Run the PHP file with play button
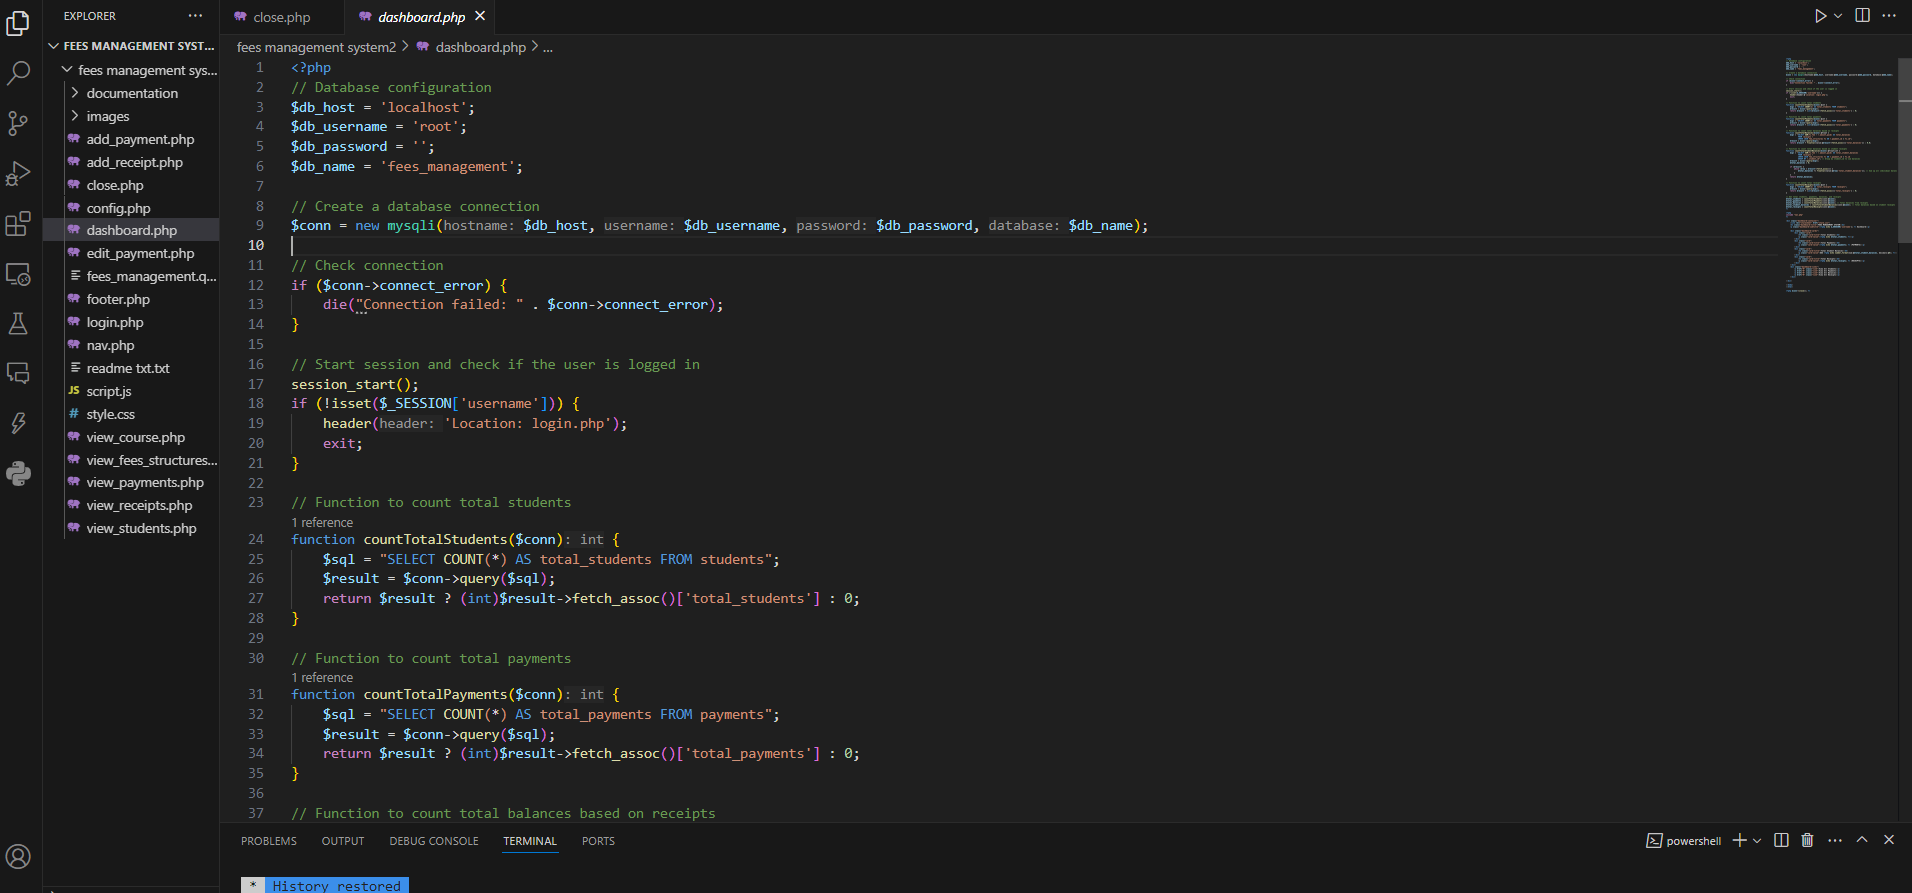The height and width of the screenshot is (893, 1912). click(x=1821, y=16)
